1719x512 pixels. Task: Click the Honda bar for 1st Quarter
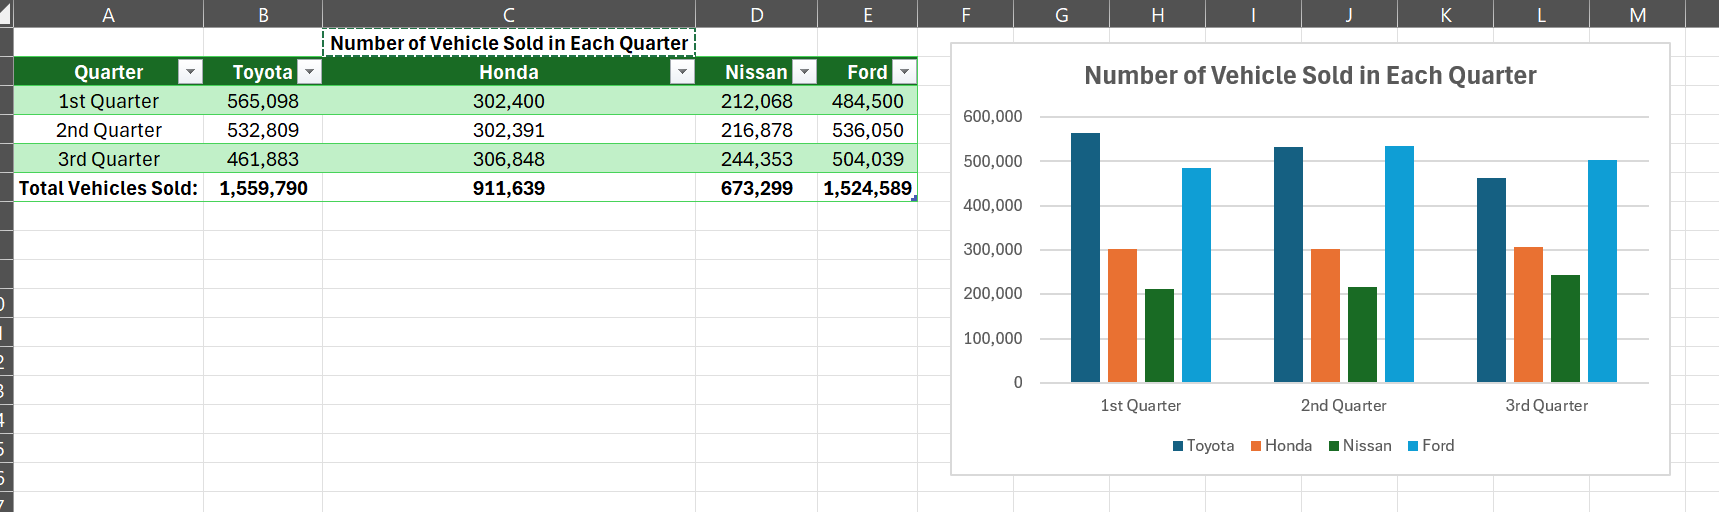point(1122,316)
